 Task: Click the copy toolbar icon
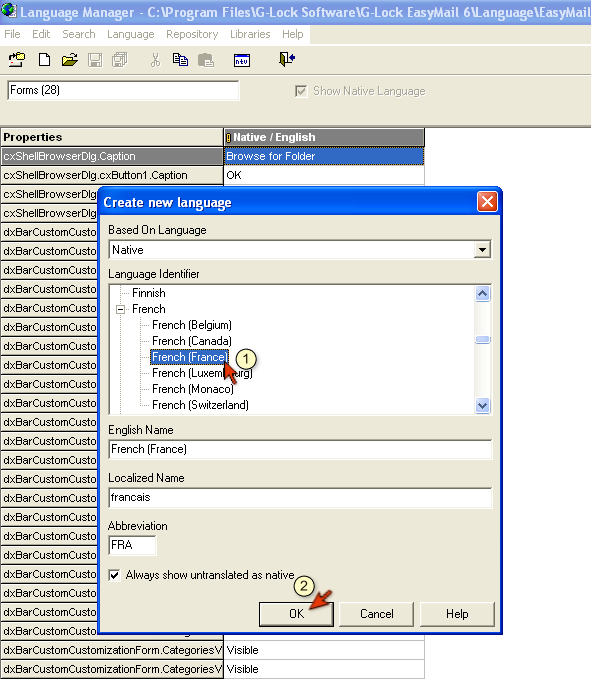[180, 59]
